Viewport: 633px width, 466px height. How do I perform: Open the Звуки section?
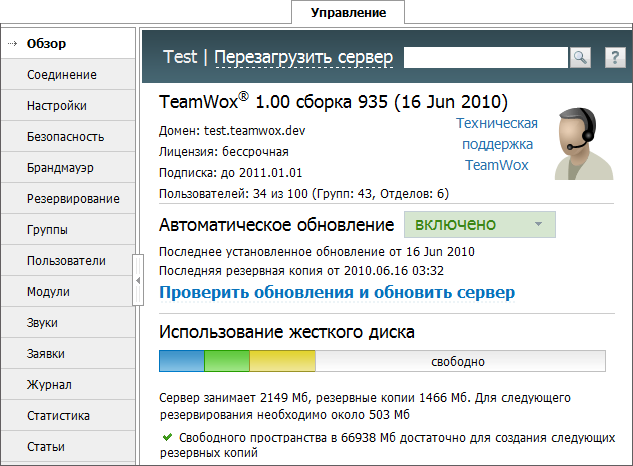click(x=68, y=323)
